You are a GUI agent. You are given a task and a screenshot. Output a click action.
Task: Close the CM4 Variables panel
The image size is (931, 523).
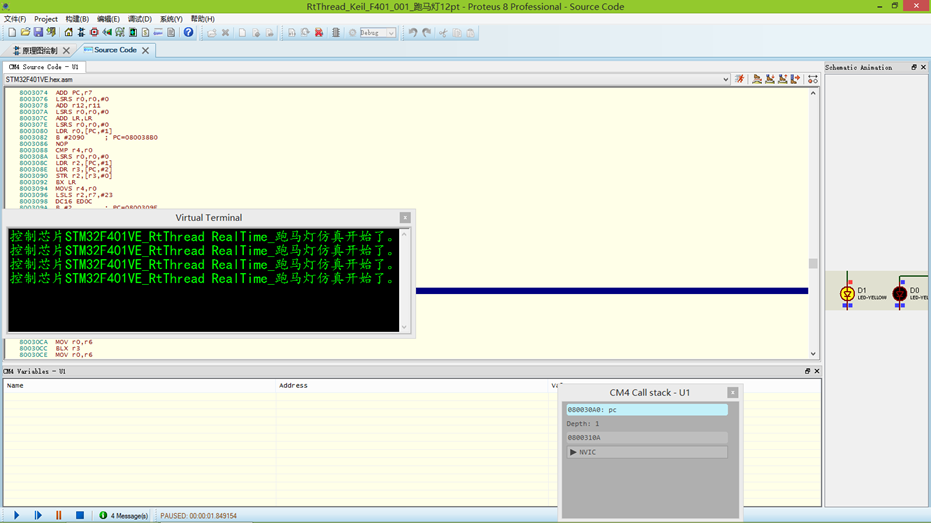point(817,371)
